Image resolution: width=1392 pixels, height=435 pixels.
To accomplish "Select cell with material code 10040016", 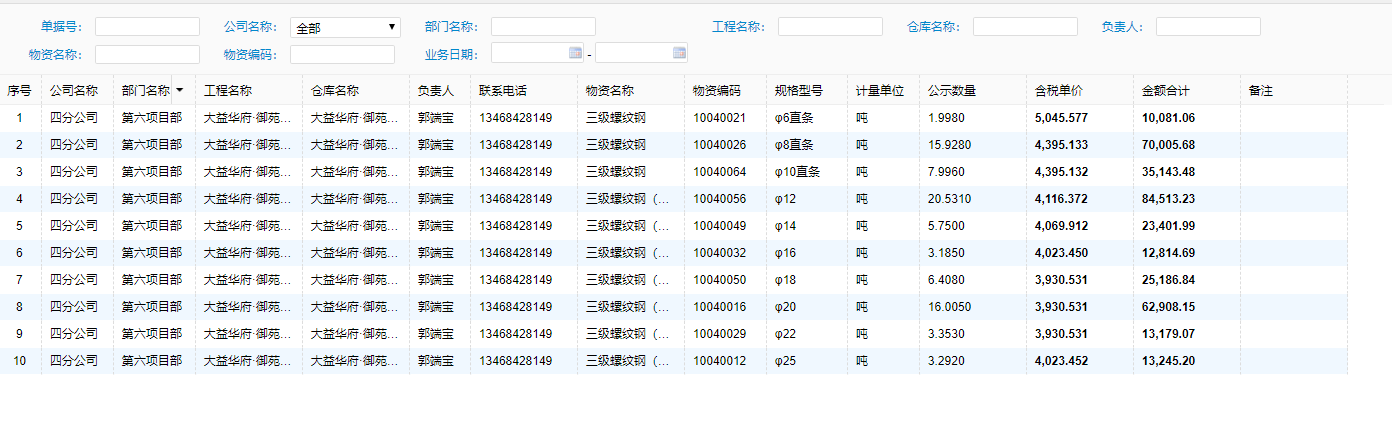I will [725, 307].
